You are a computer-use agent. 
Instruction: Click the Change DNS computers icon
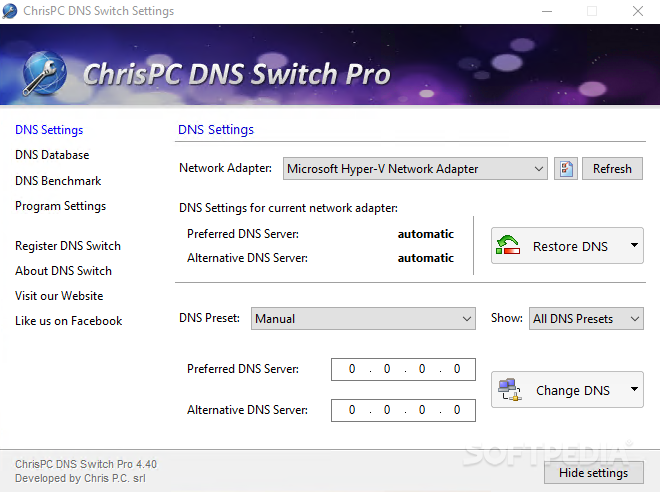click(x=509, y=389)
